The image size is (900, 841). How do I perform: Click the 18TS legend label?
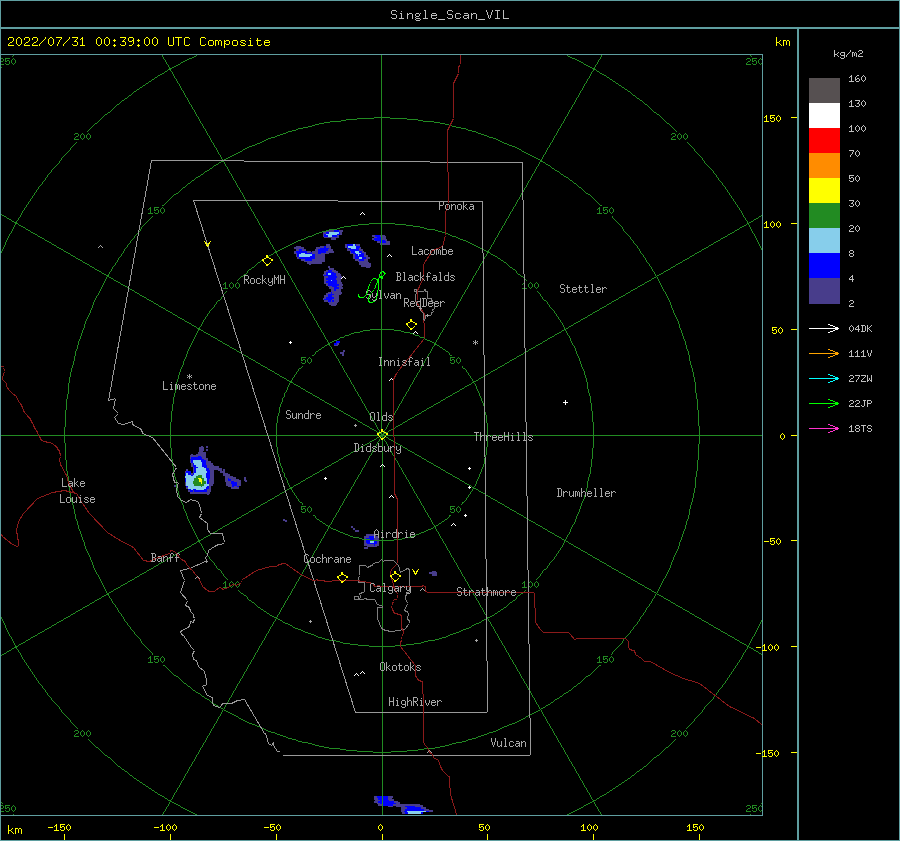860,428
